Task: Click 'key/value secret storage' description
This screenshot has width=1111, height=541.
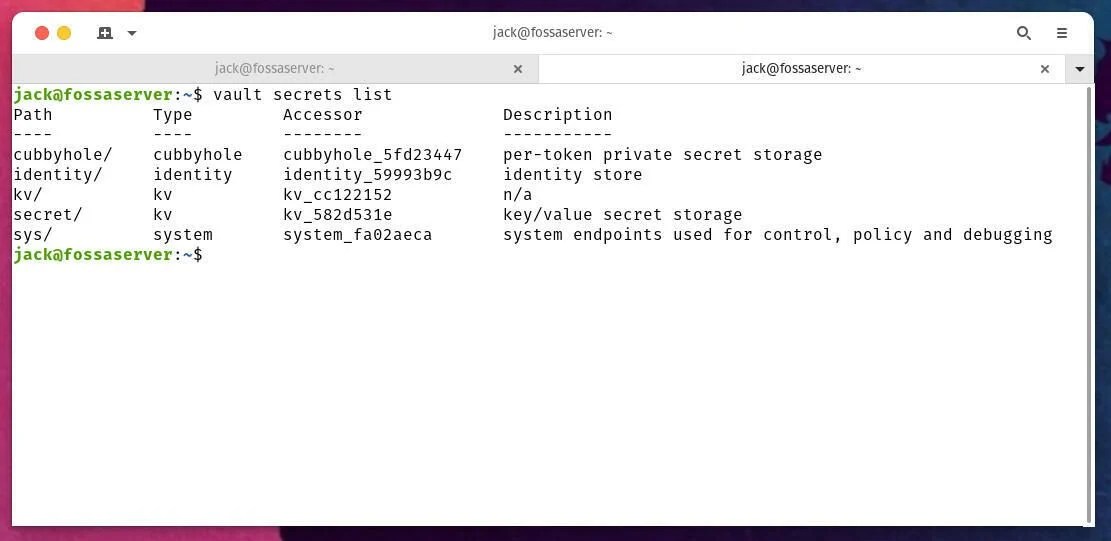Action: point(623,214)
